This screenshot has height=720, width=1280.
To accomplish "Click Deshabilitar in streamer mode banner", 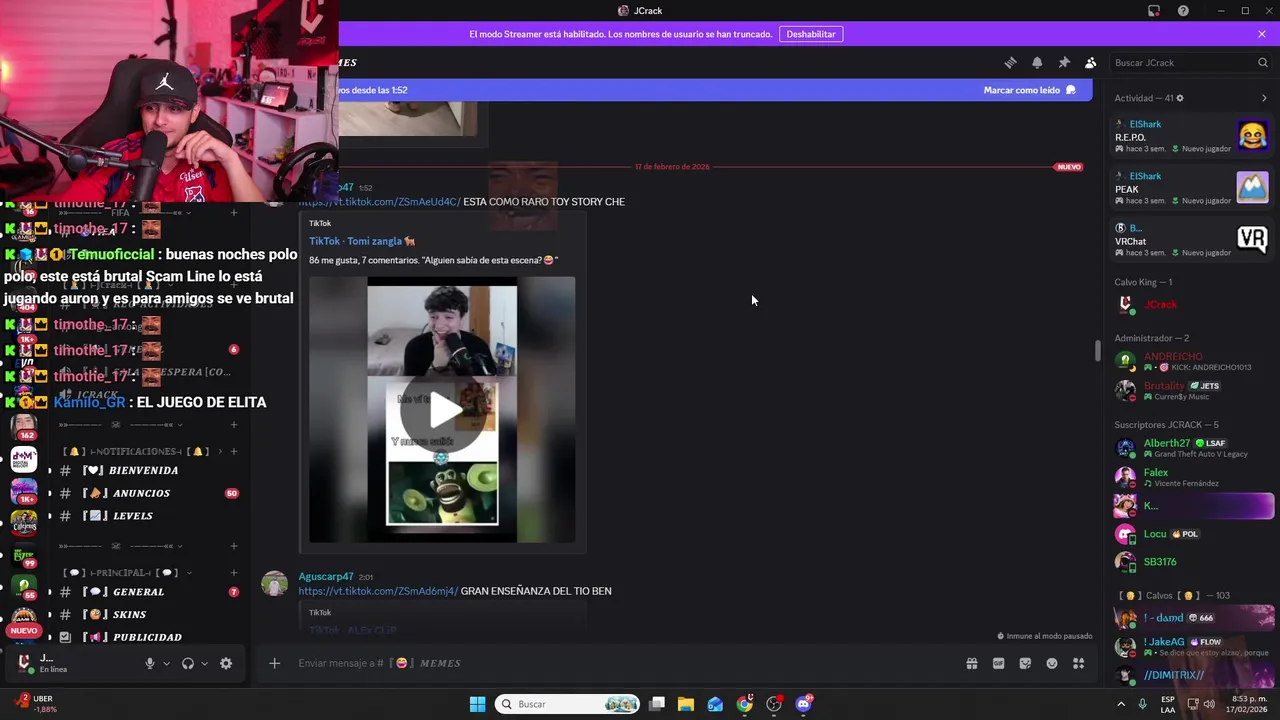I will point(811,34).
